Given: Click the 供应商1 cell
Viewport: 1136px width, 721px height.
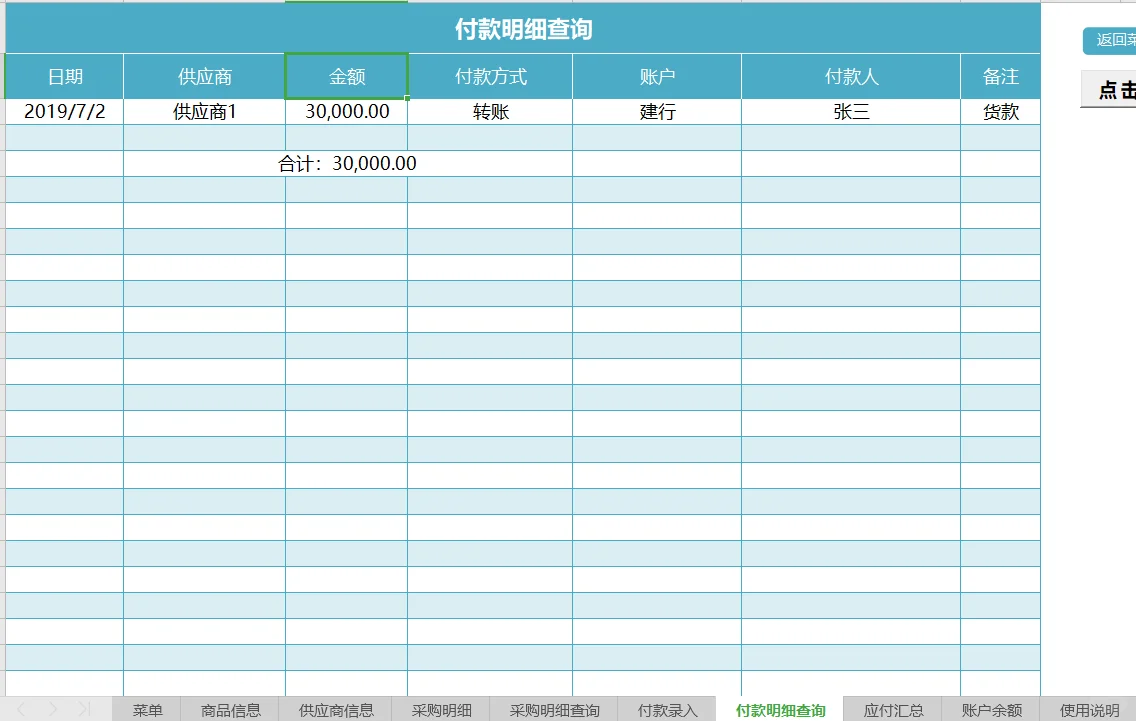Looking at the screenshot, I should tap(203, 111).
